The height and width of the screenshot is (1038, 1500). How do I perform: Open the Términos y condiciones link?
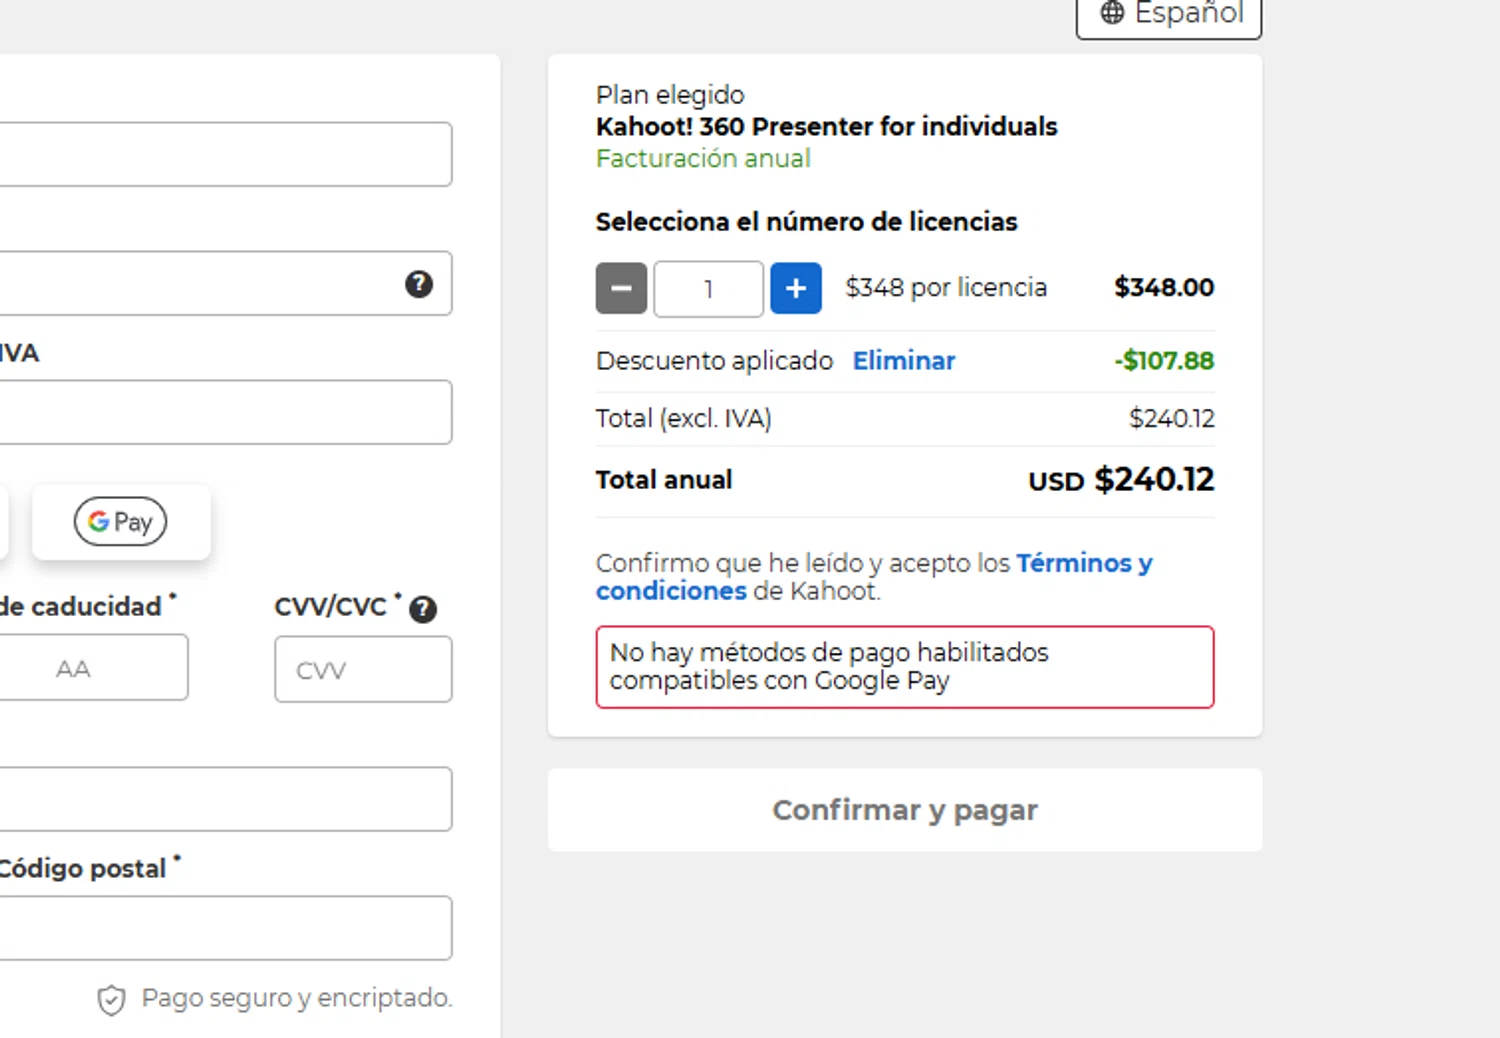pyautogui.click(x=1083, y=564)
